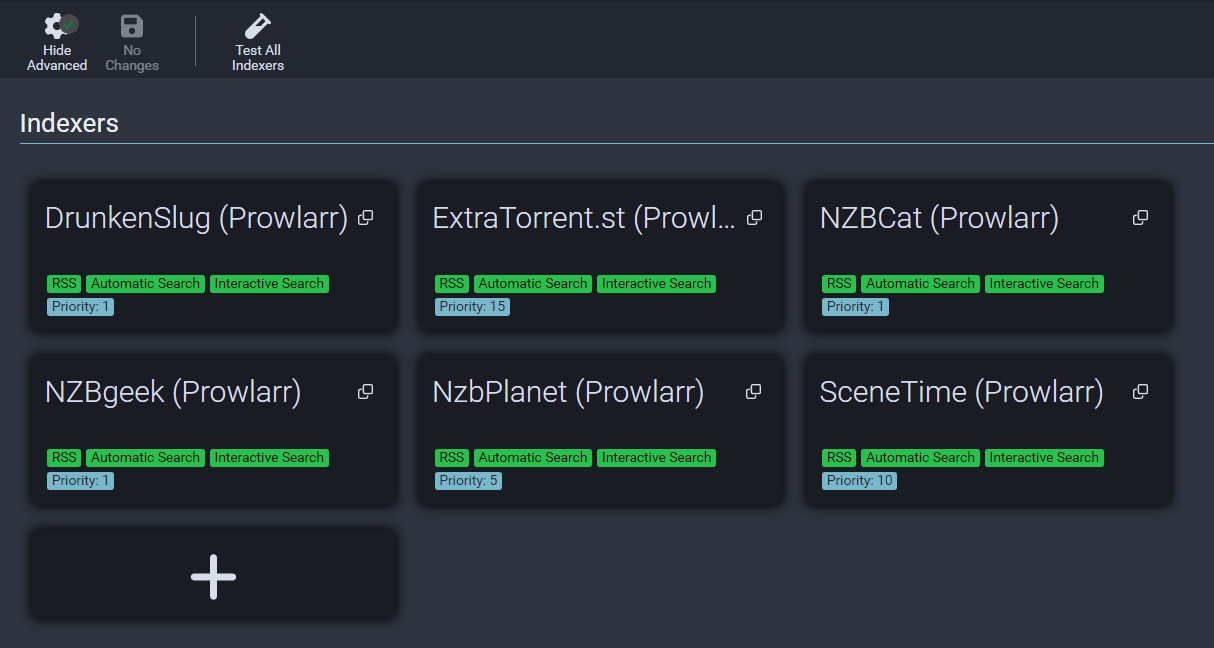Clone the SceneTime indexer

[1140, 392]
